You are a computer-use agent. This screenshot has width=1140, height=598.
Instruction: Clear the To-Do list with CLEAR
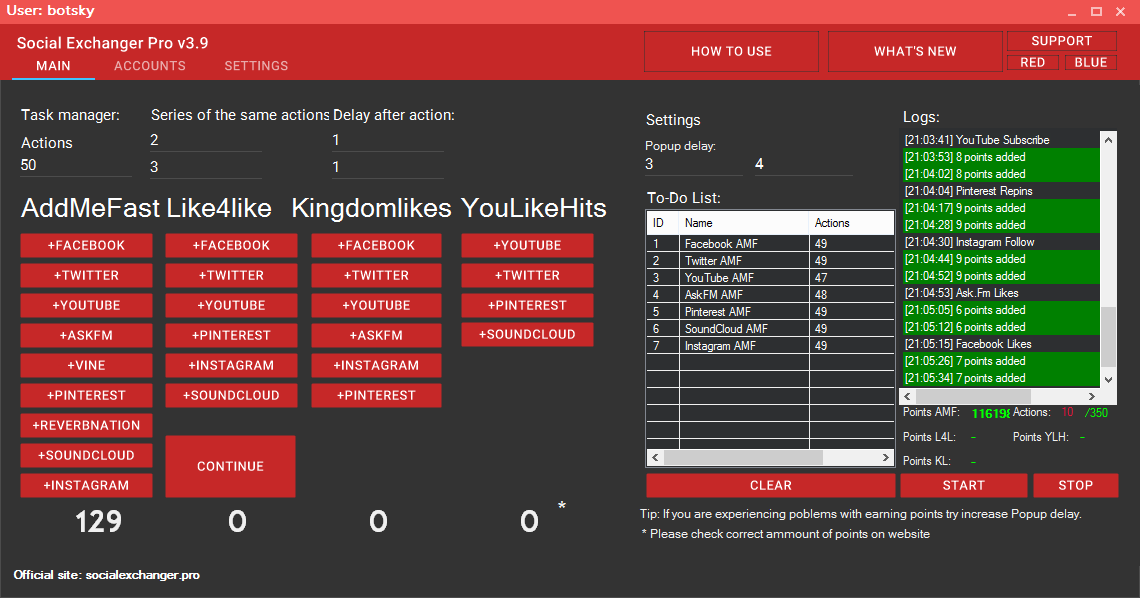point(771,485)
